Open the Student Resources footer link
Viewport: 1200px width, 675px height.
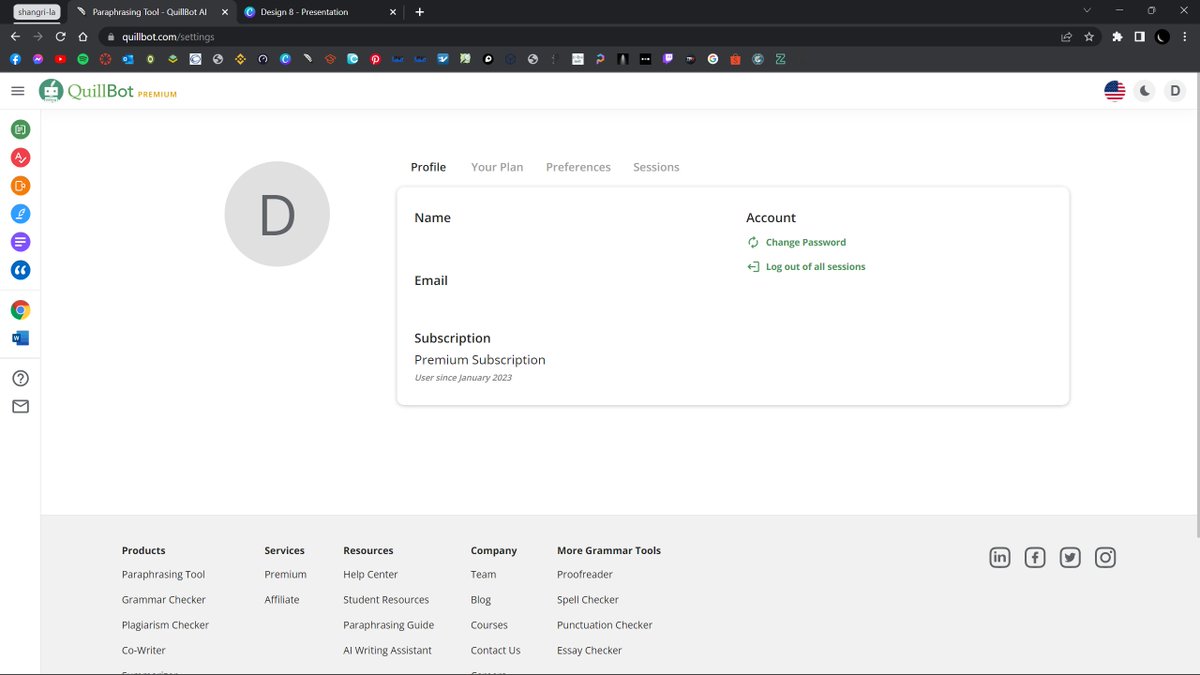(x=386, y=600)
